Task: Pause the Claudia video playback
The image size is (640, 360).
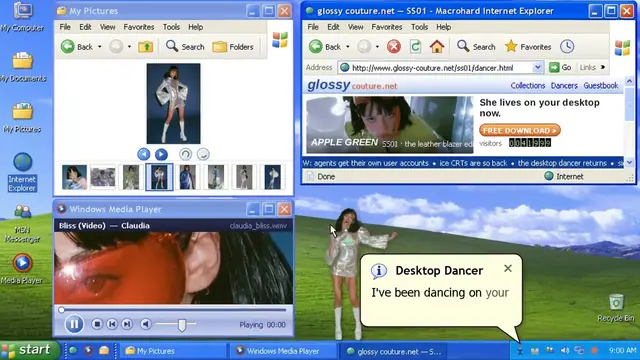Action: tap(74, 324)
